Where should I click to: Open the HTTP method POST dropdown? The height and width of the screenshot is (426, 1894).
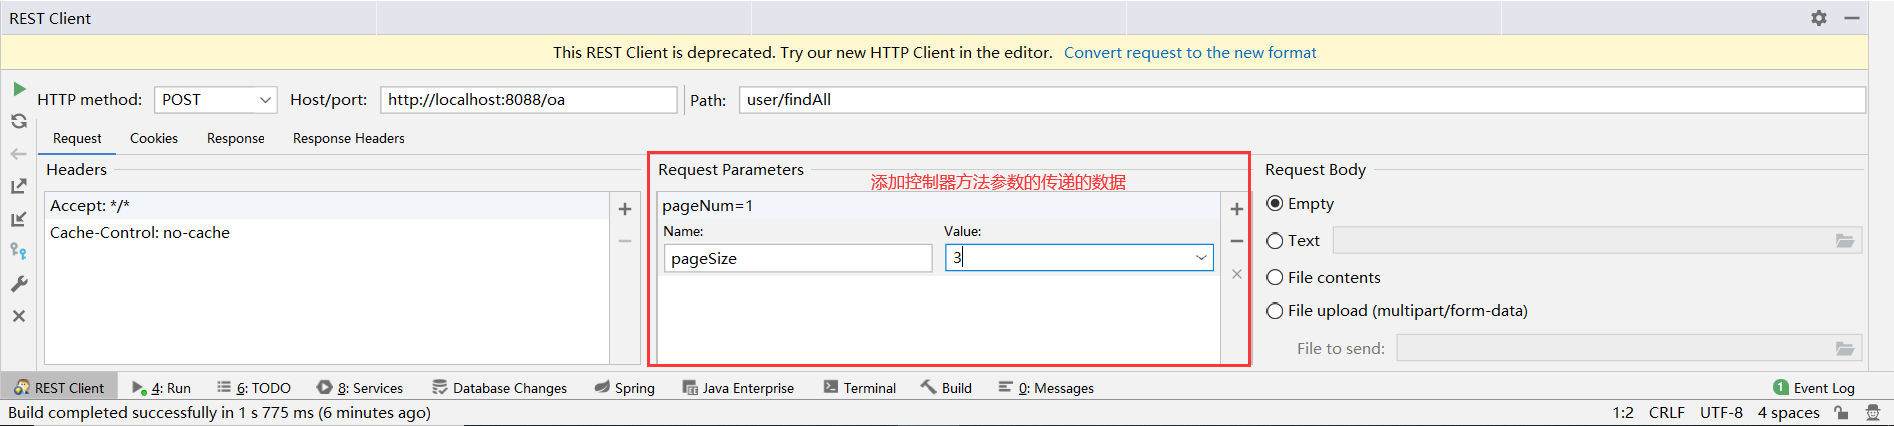(215, 100)
